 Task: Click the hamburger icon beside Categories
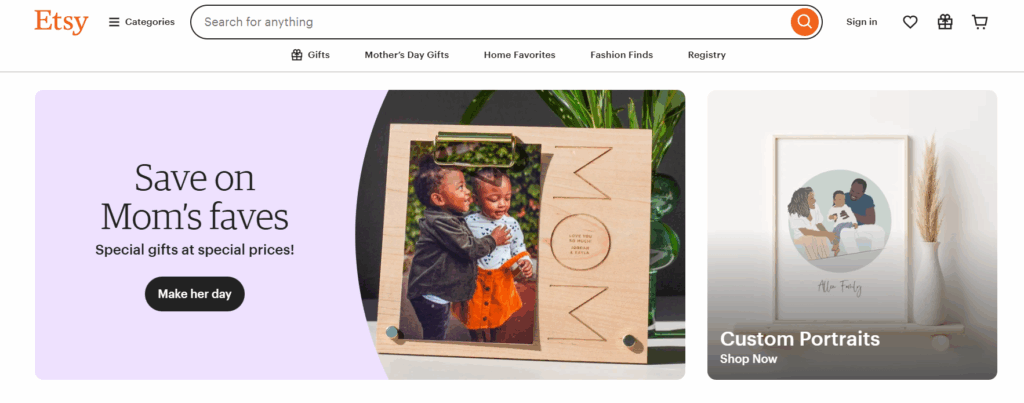pyautogui.click(x=114, y=22)
